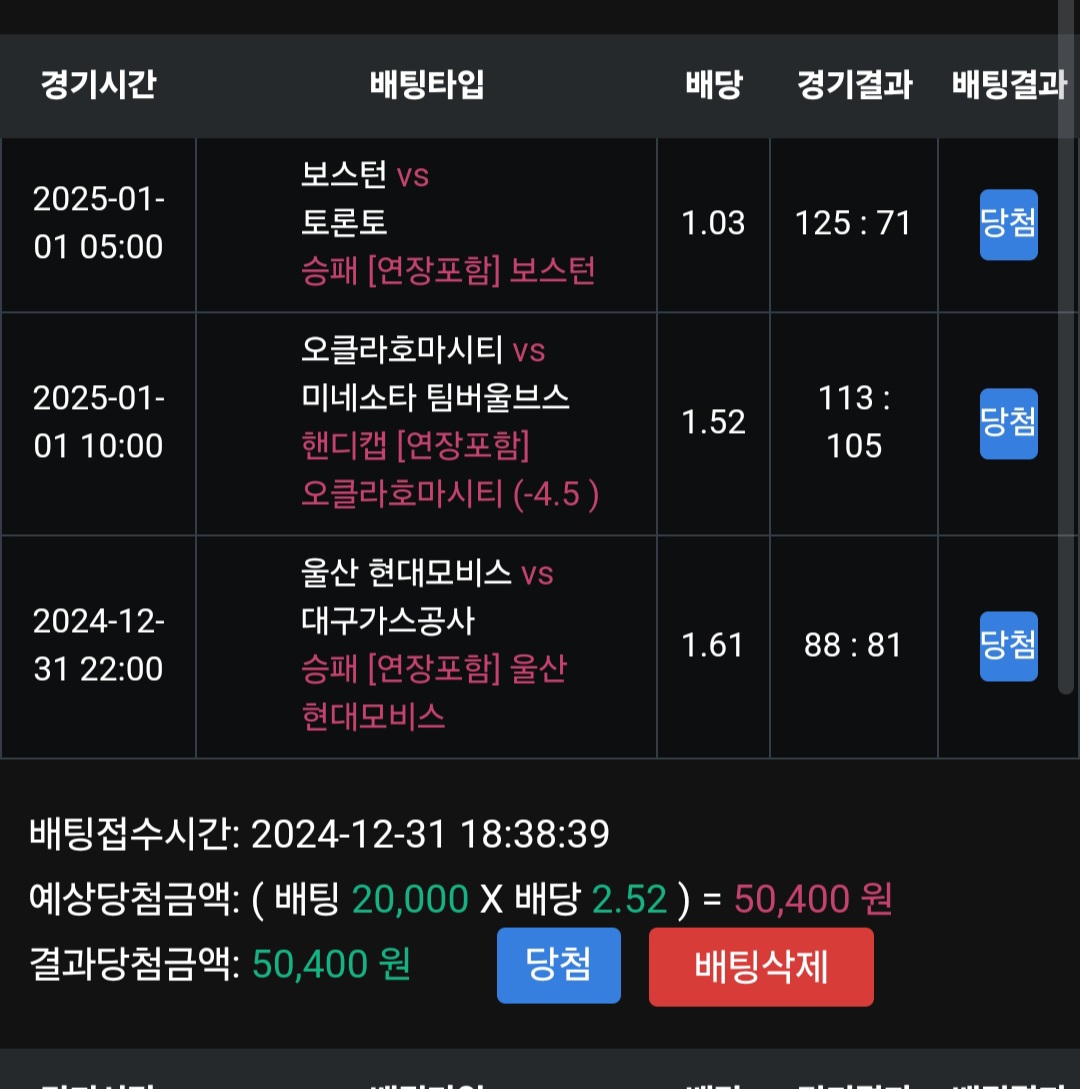Click the 경기결과 column header
The height and width of the screenshot is (1089, 1080).
click(854, 85)
